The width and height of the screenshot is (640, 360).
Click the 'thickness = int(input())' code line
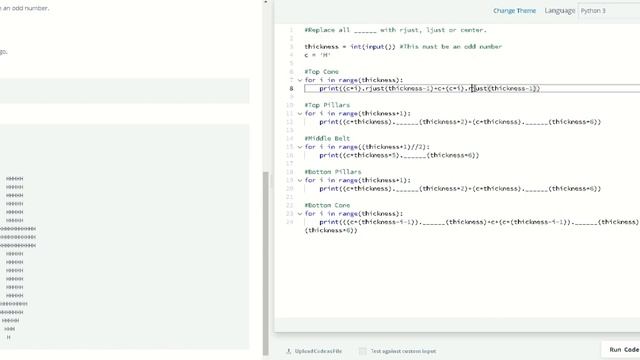point(403,47)
